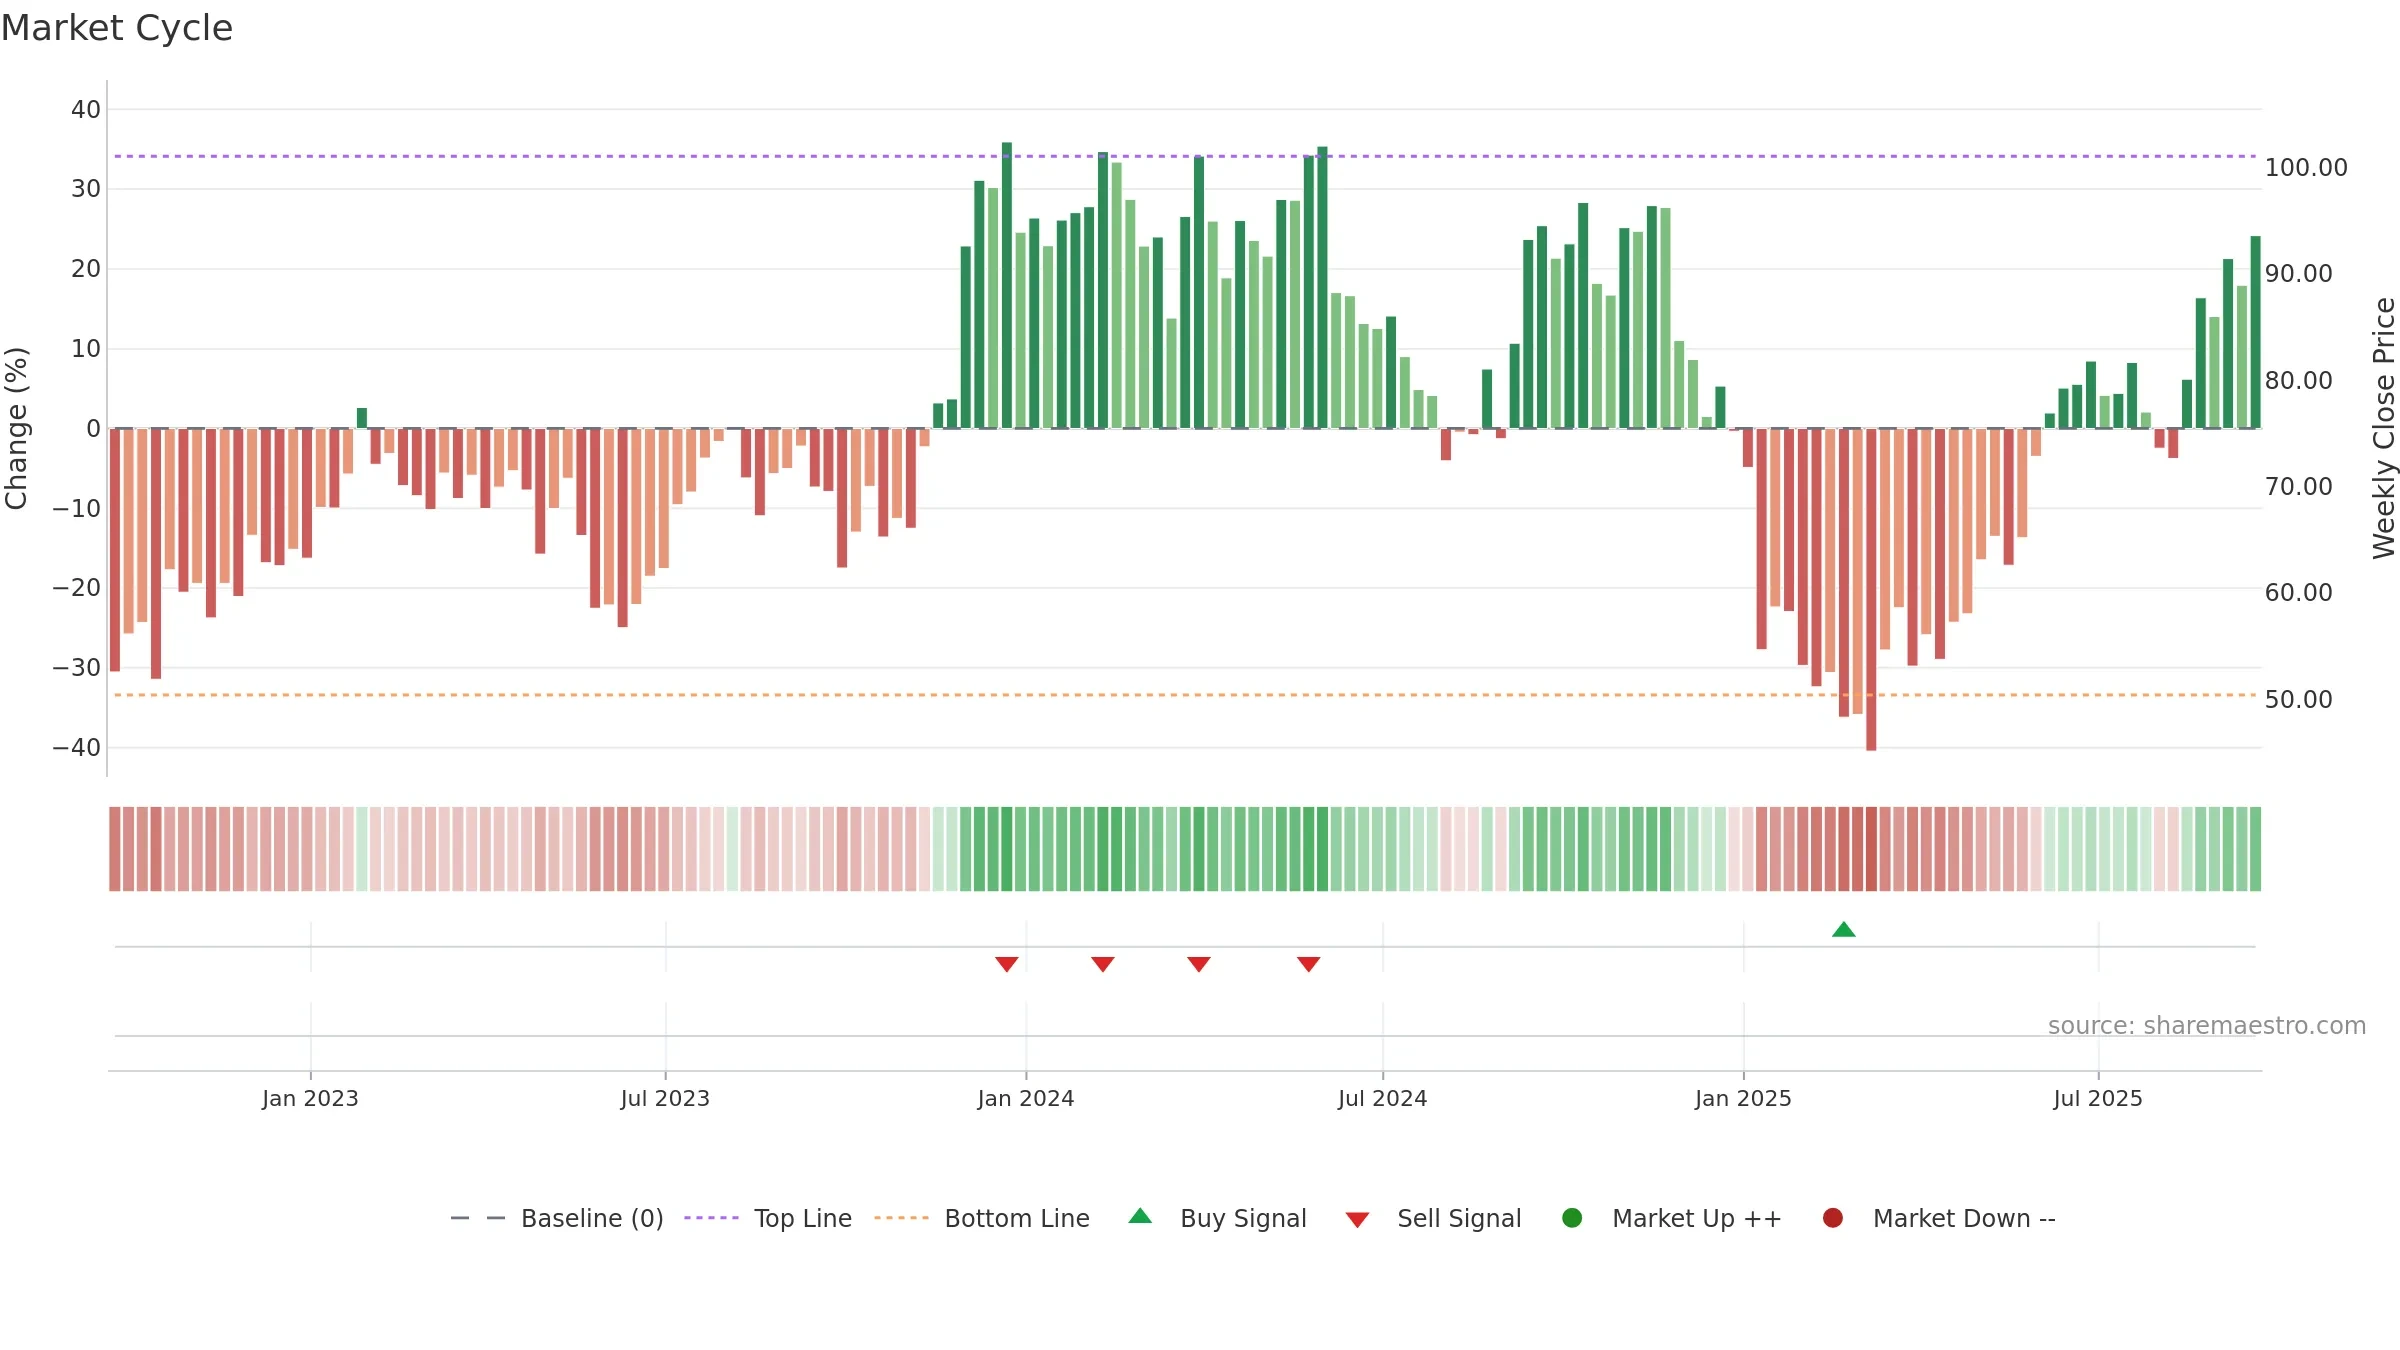Click the first red Sell Signal marker before Jan 2024
2400x1350 pixels.
point(1007,964)
